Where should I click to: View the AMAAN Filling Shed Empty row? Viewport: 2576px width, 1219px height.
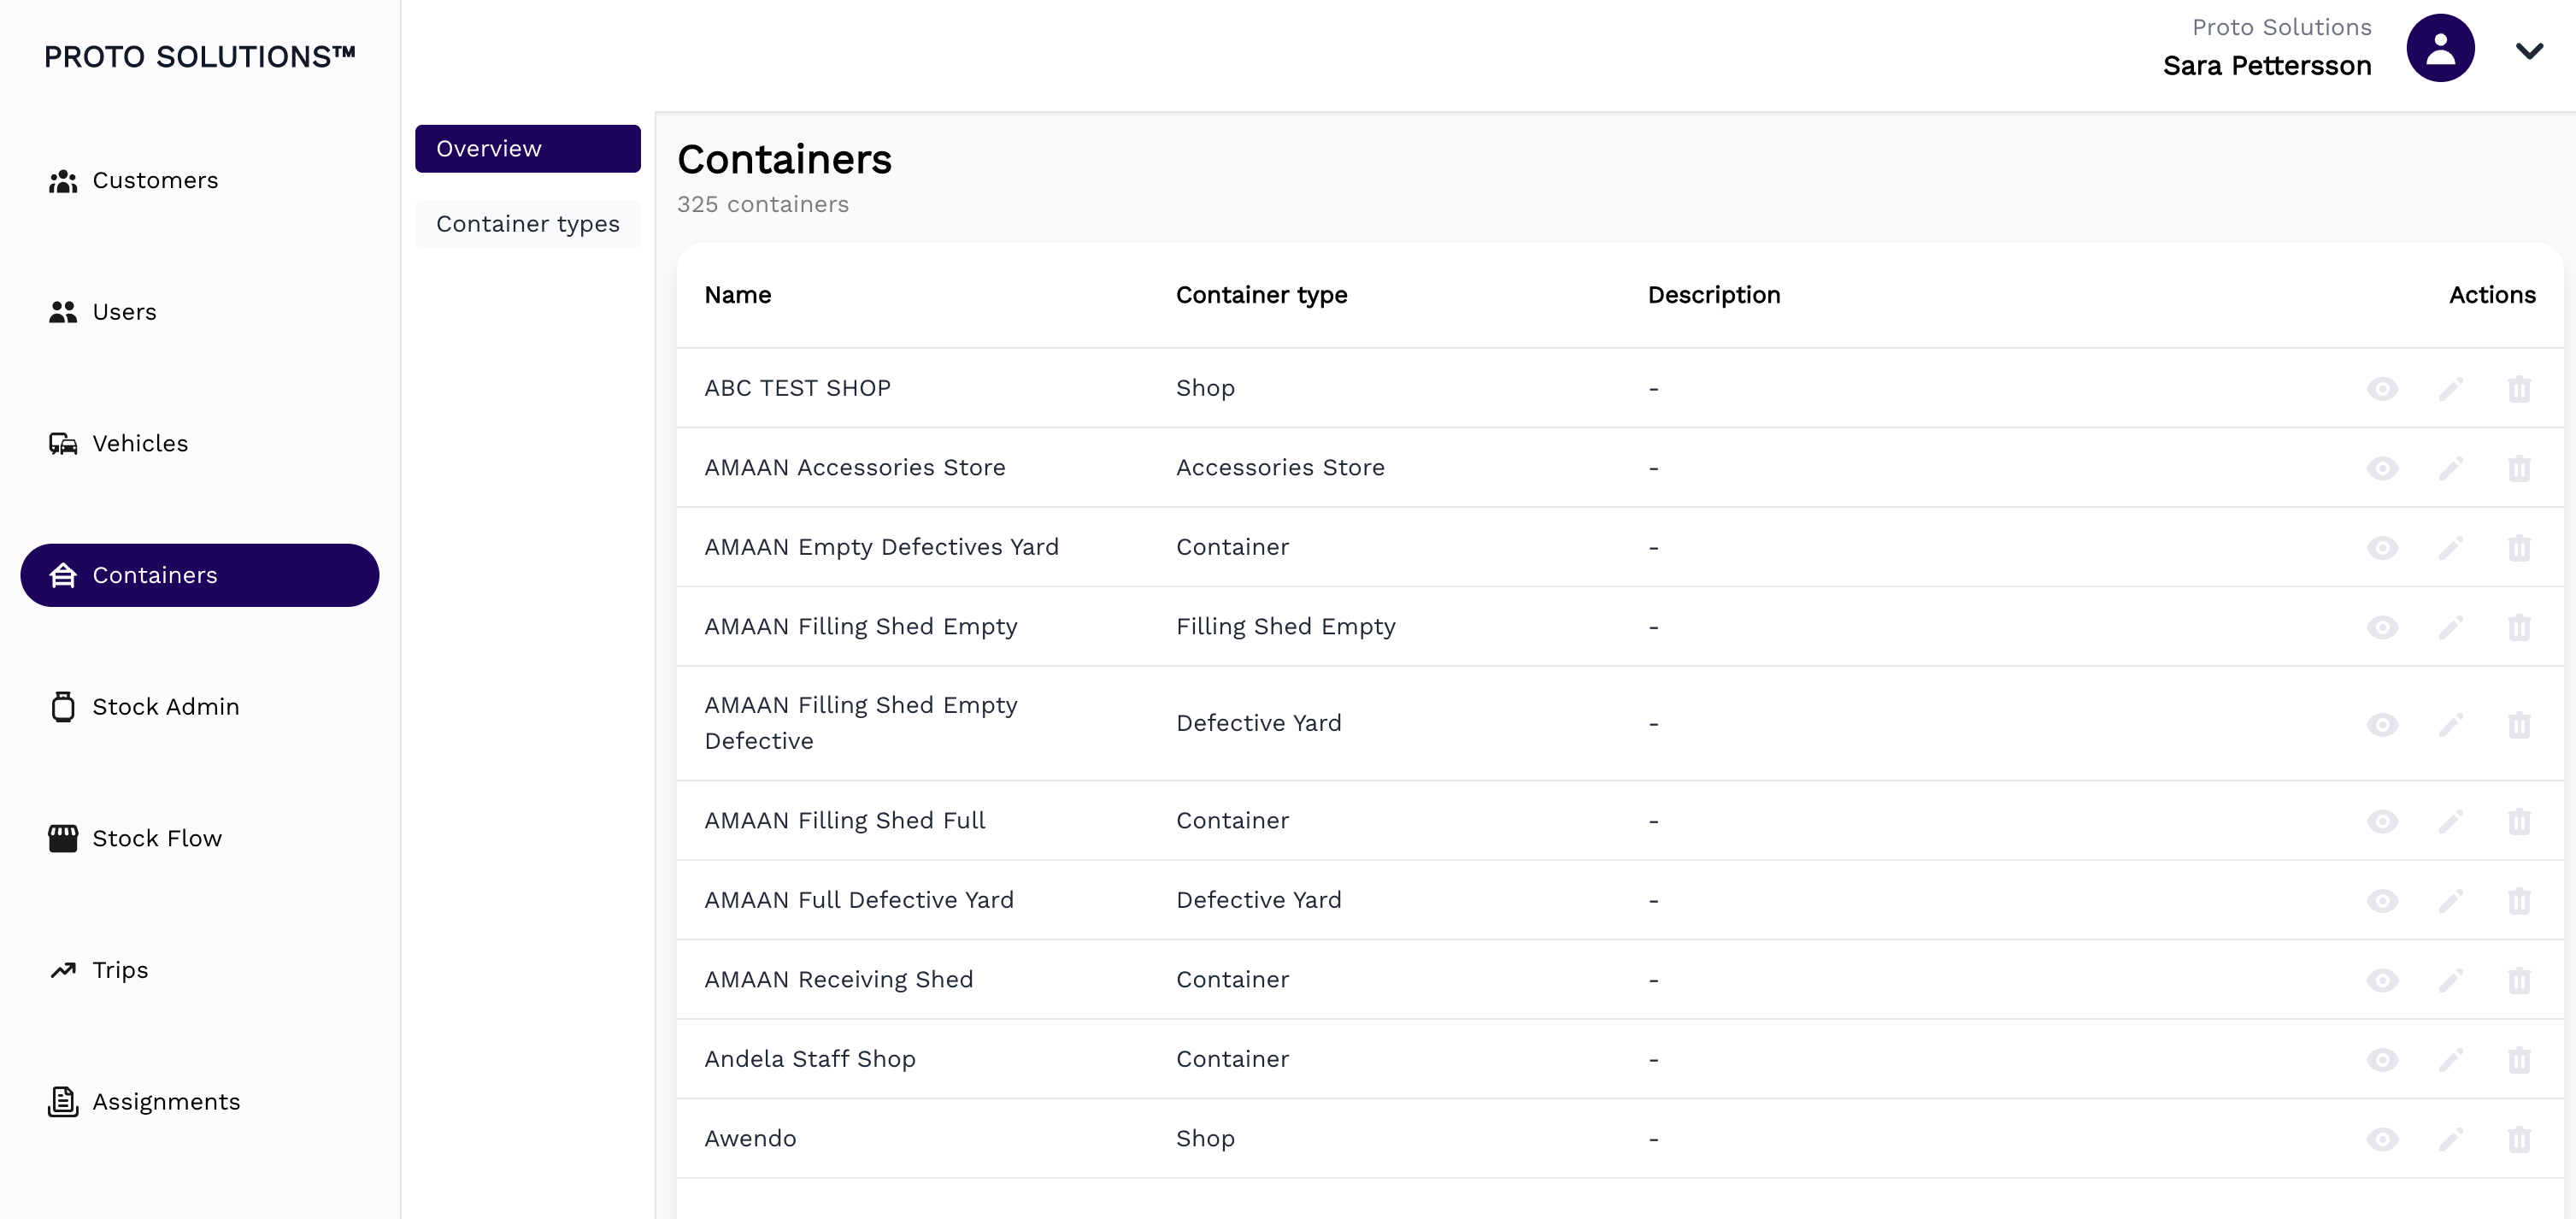(2382, 627)
